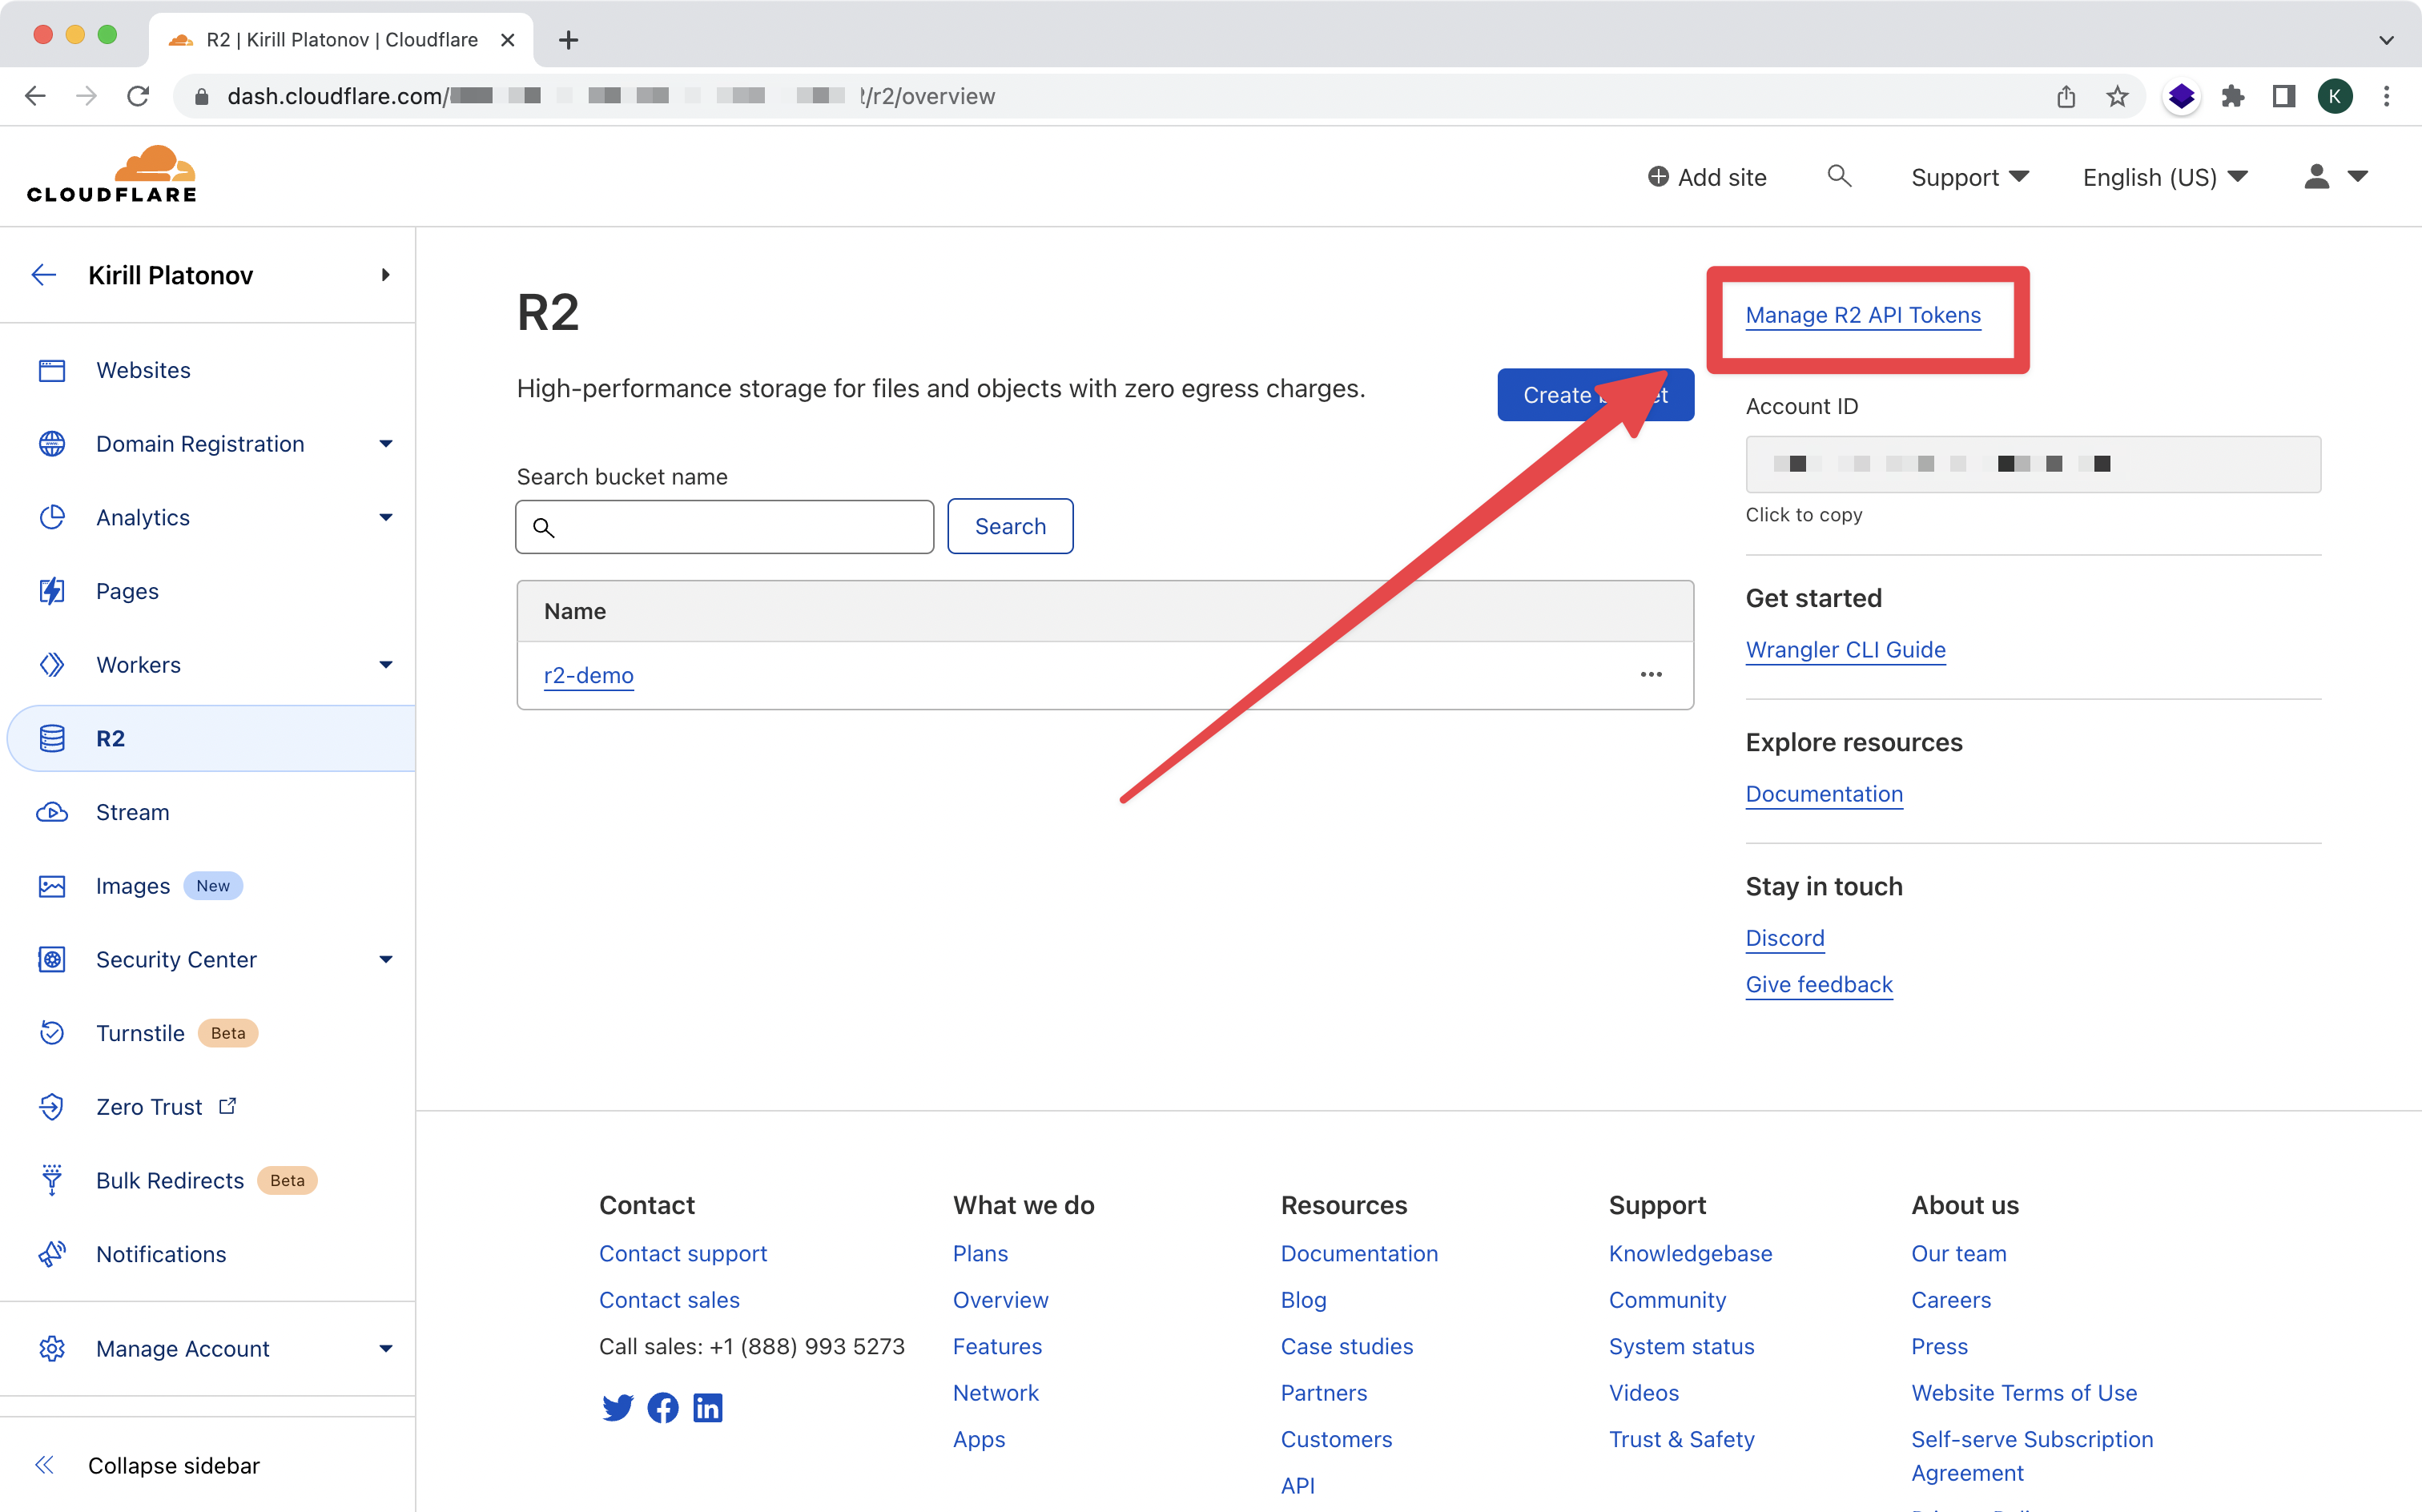
Task: Open System status footer link
Action: 1681,1347
